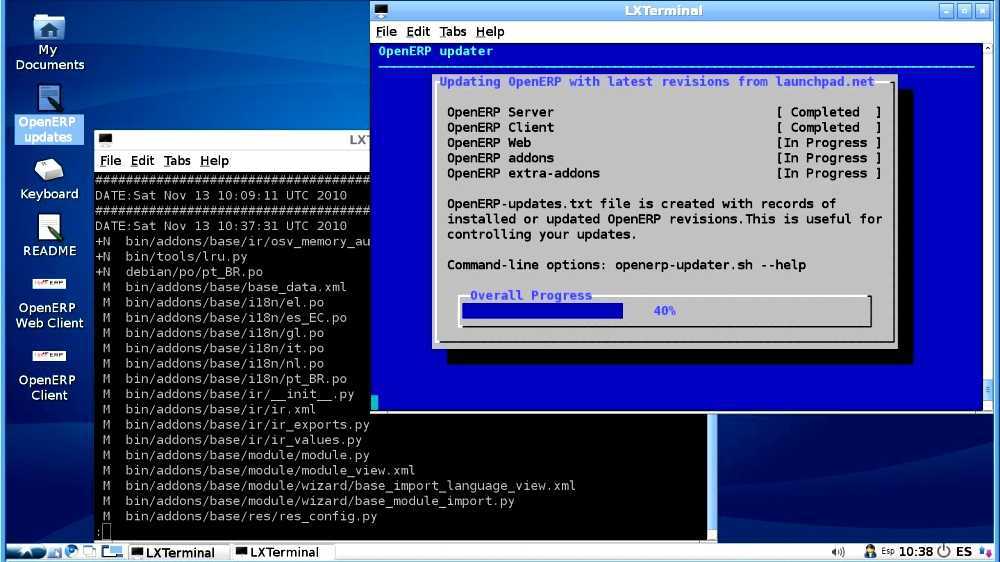Open the file manager launcher in the taskbar
The height and width of the screenshot is (562, 1000).
(55, 552)
